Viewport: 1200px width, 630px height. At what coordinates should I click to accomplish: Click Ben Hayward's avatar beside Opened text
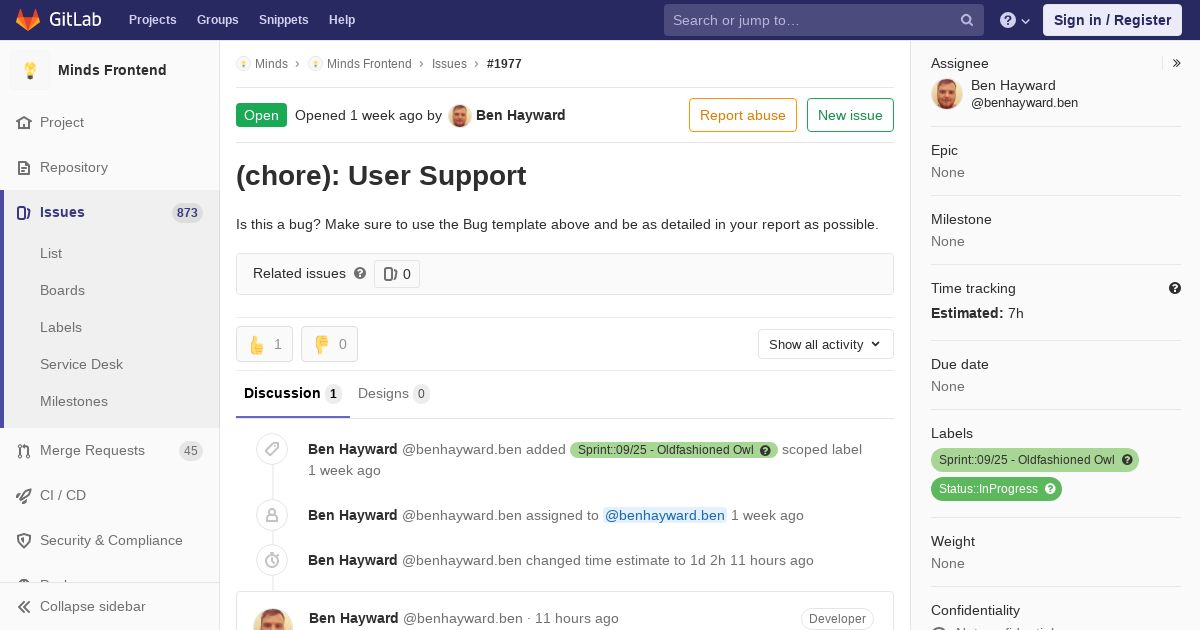click(460, 115)
